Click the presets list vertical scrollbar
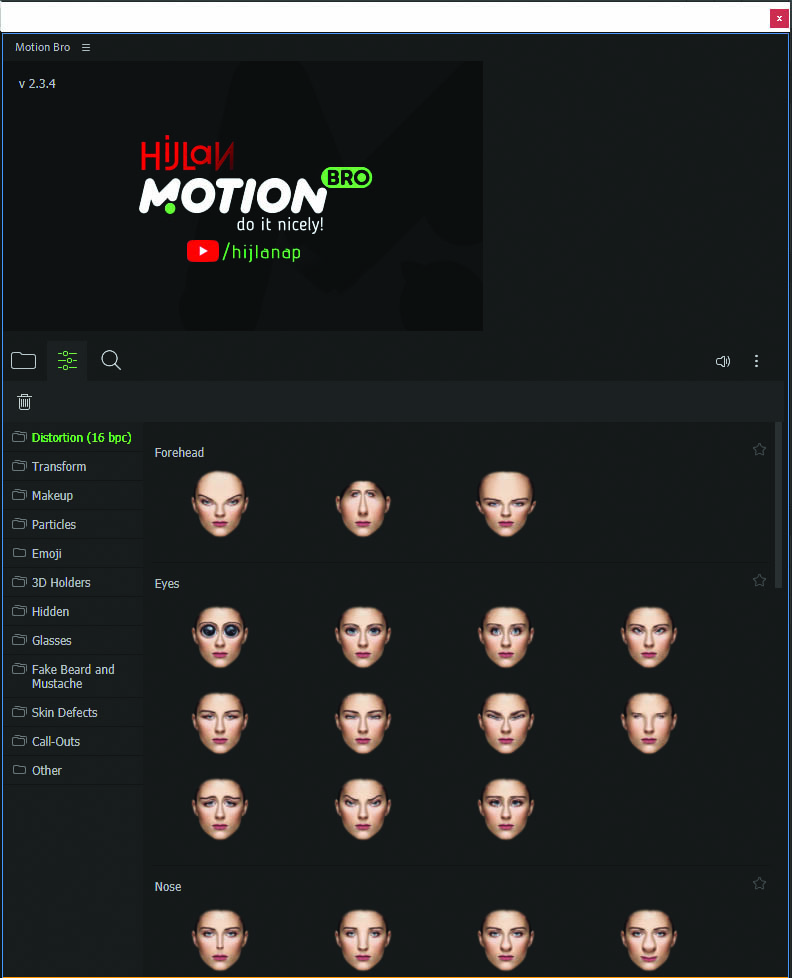792x978 pixels. [x=778, y=505]
